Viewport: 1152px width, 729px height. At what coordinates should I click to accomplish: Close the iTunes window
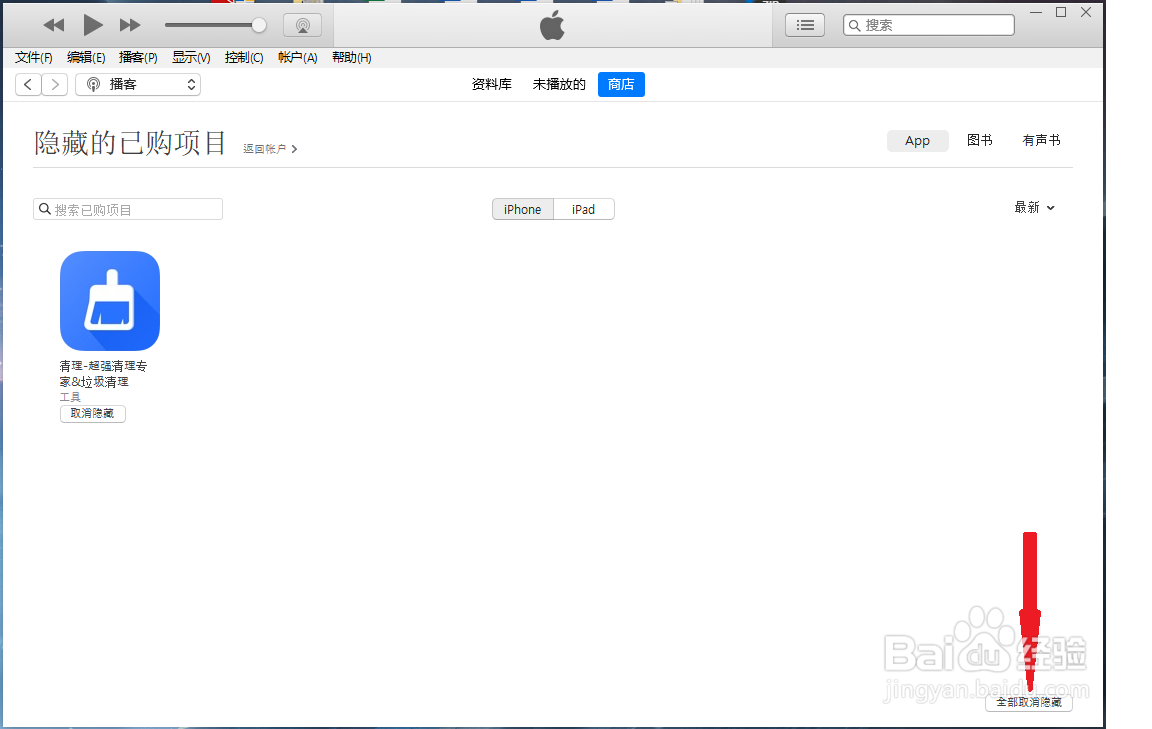click(1086, 12)
